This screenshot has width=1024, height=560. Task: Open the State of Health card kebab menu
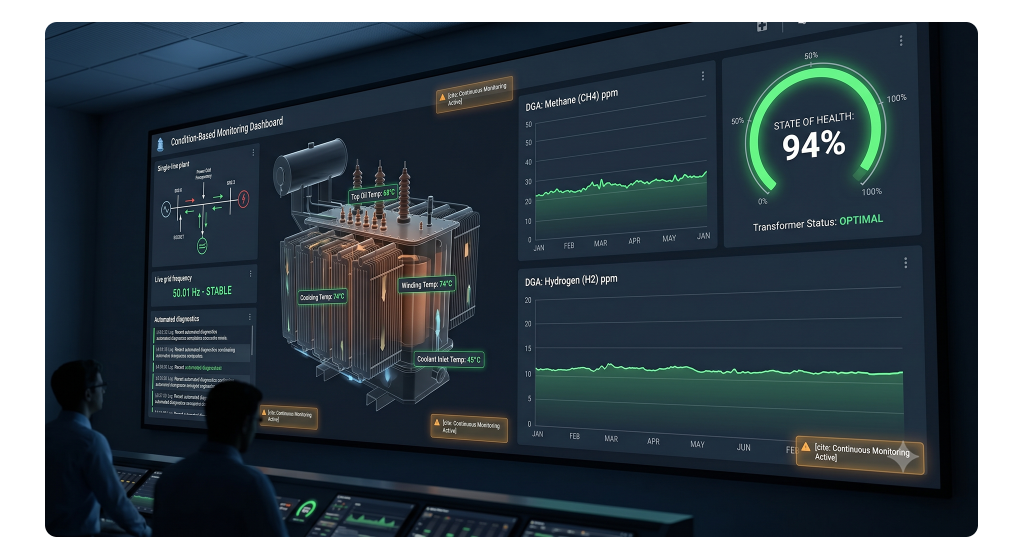(901, 40)
